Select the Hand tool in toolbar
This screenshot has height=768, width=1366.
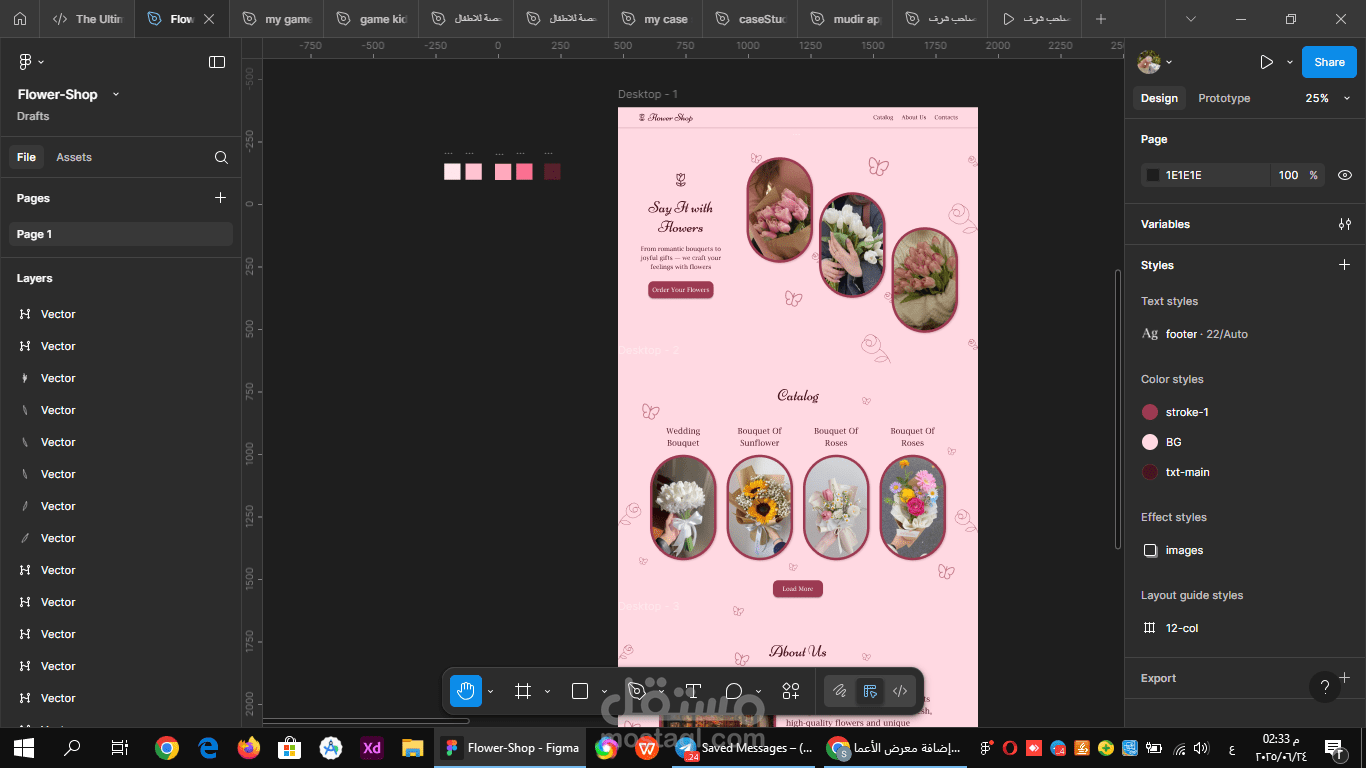pos(466,691)
